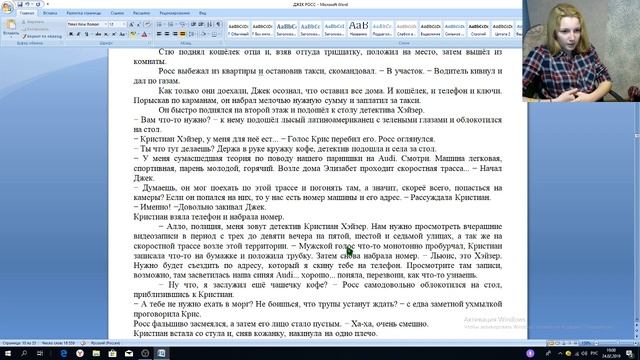The width and height of the screenshot is (640, 360).
Task: Open the Times New Roman font dropdown
Action: pos(105,24)
